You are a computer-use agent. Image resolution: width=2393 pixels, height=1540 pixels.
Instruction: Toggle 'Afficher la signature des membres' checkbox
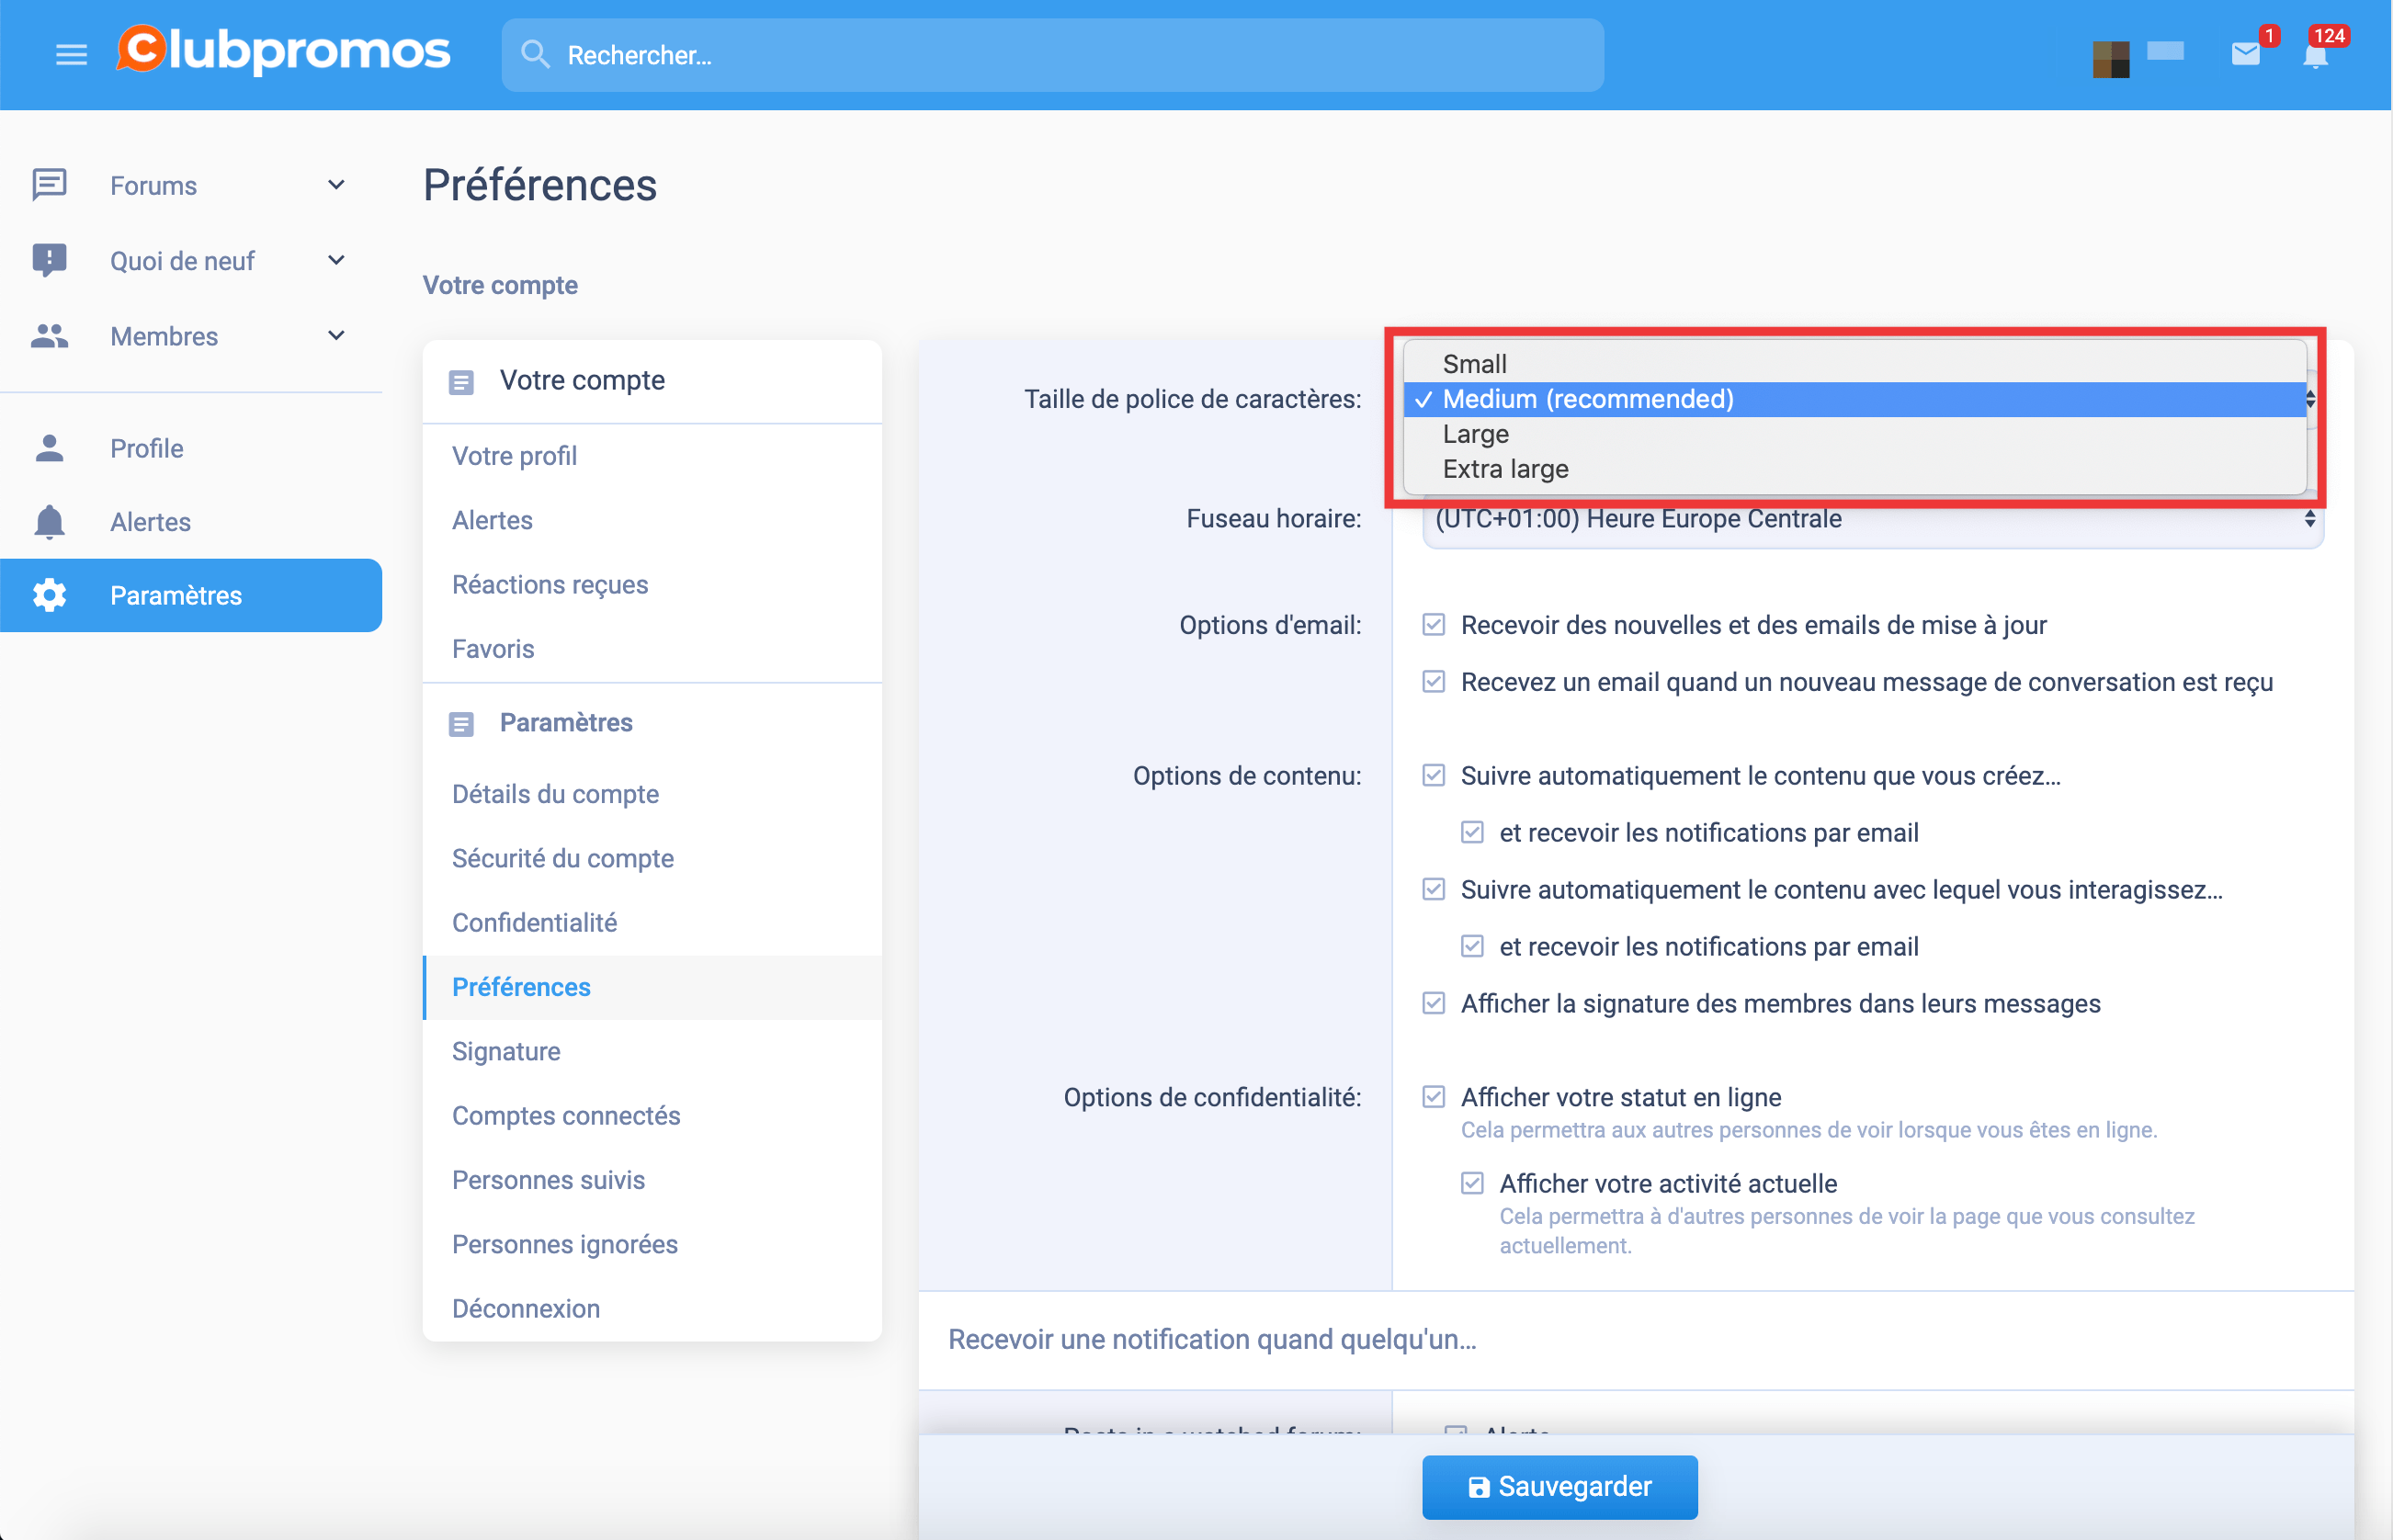1434,1003
